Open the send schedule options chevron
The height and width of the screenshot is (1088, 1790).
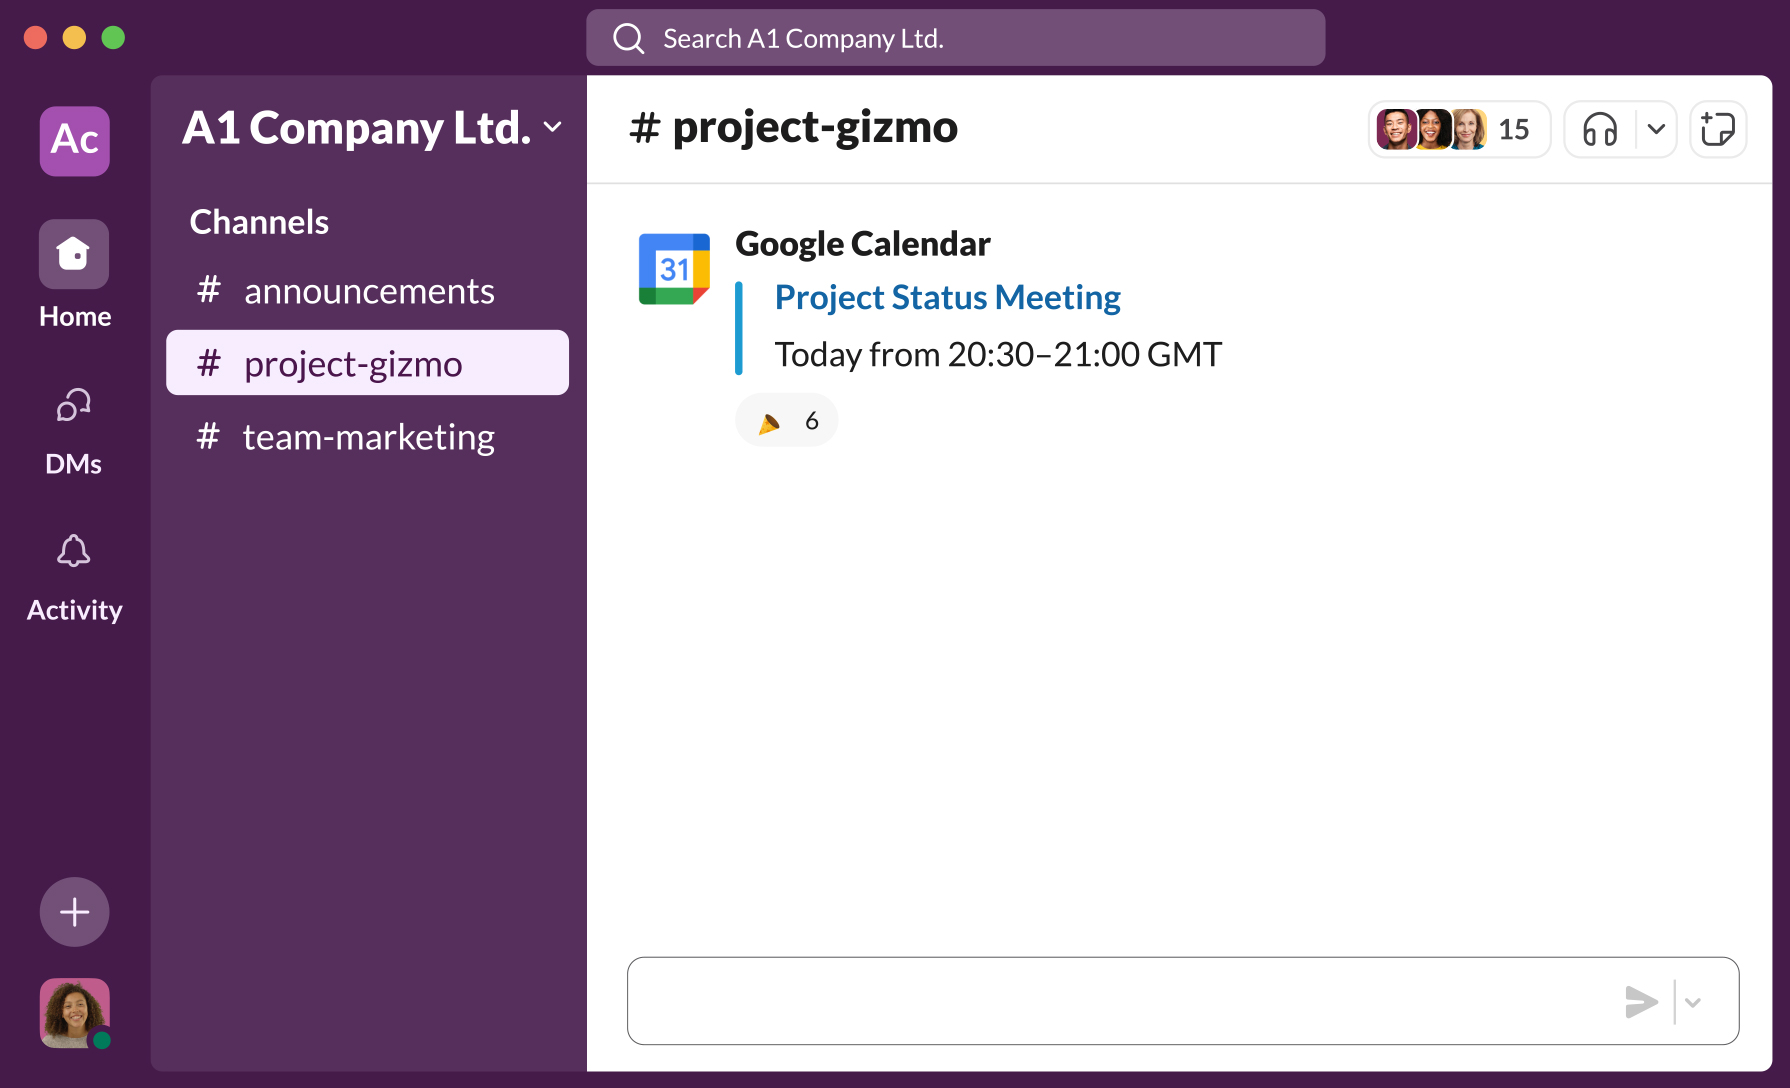pyautogui.click(x=1694, y=1001)
